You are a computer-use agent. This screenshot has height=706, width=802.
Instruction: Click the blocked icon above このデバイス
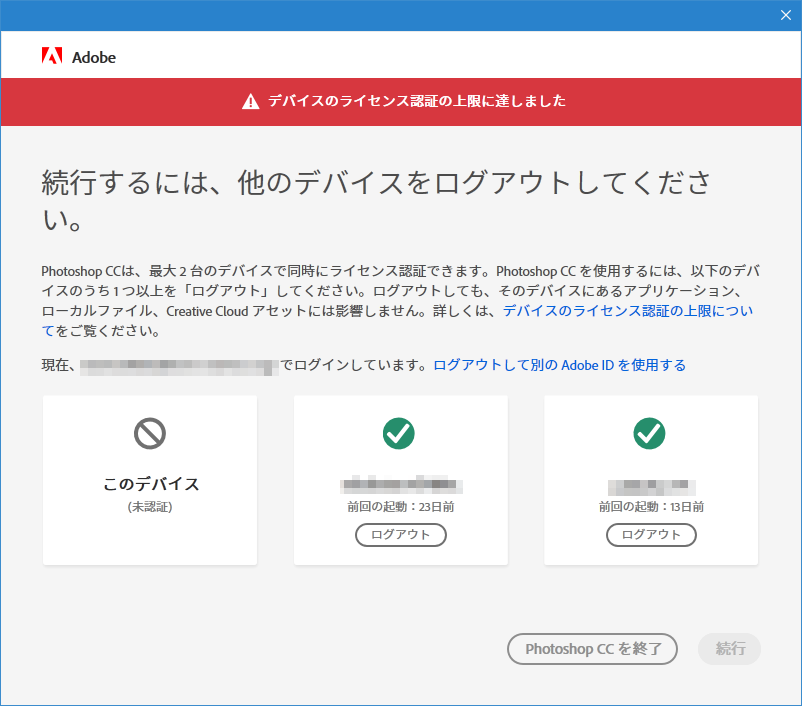[x=150, y=433]
